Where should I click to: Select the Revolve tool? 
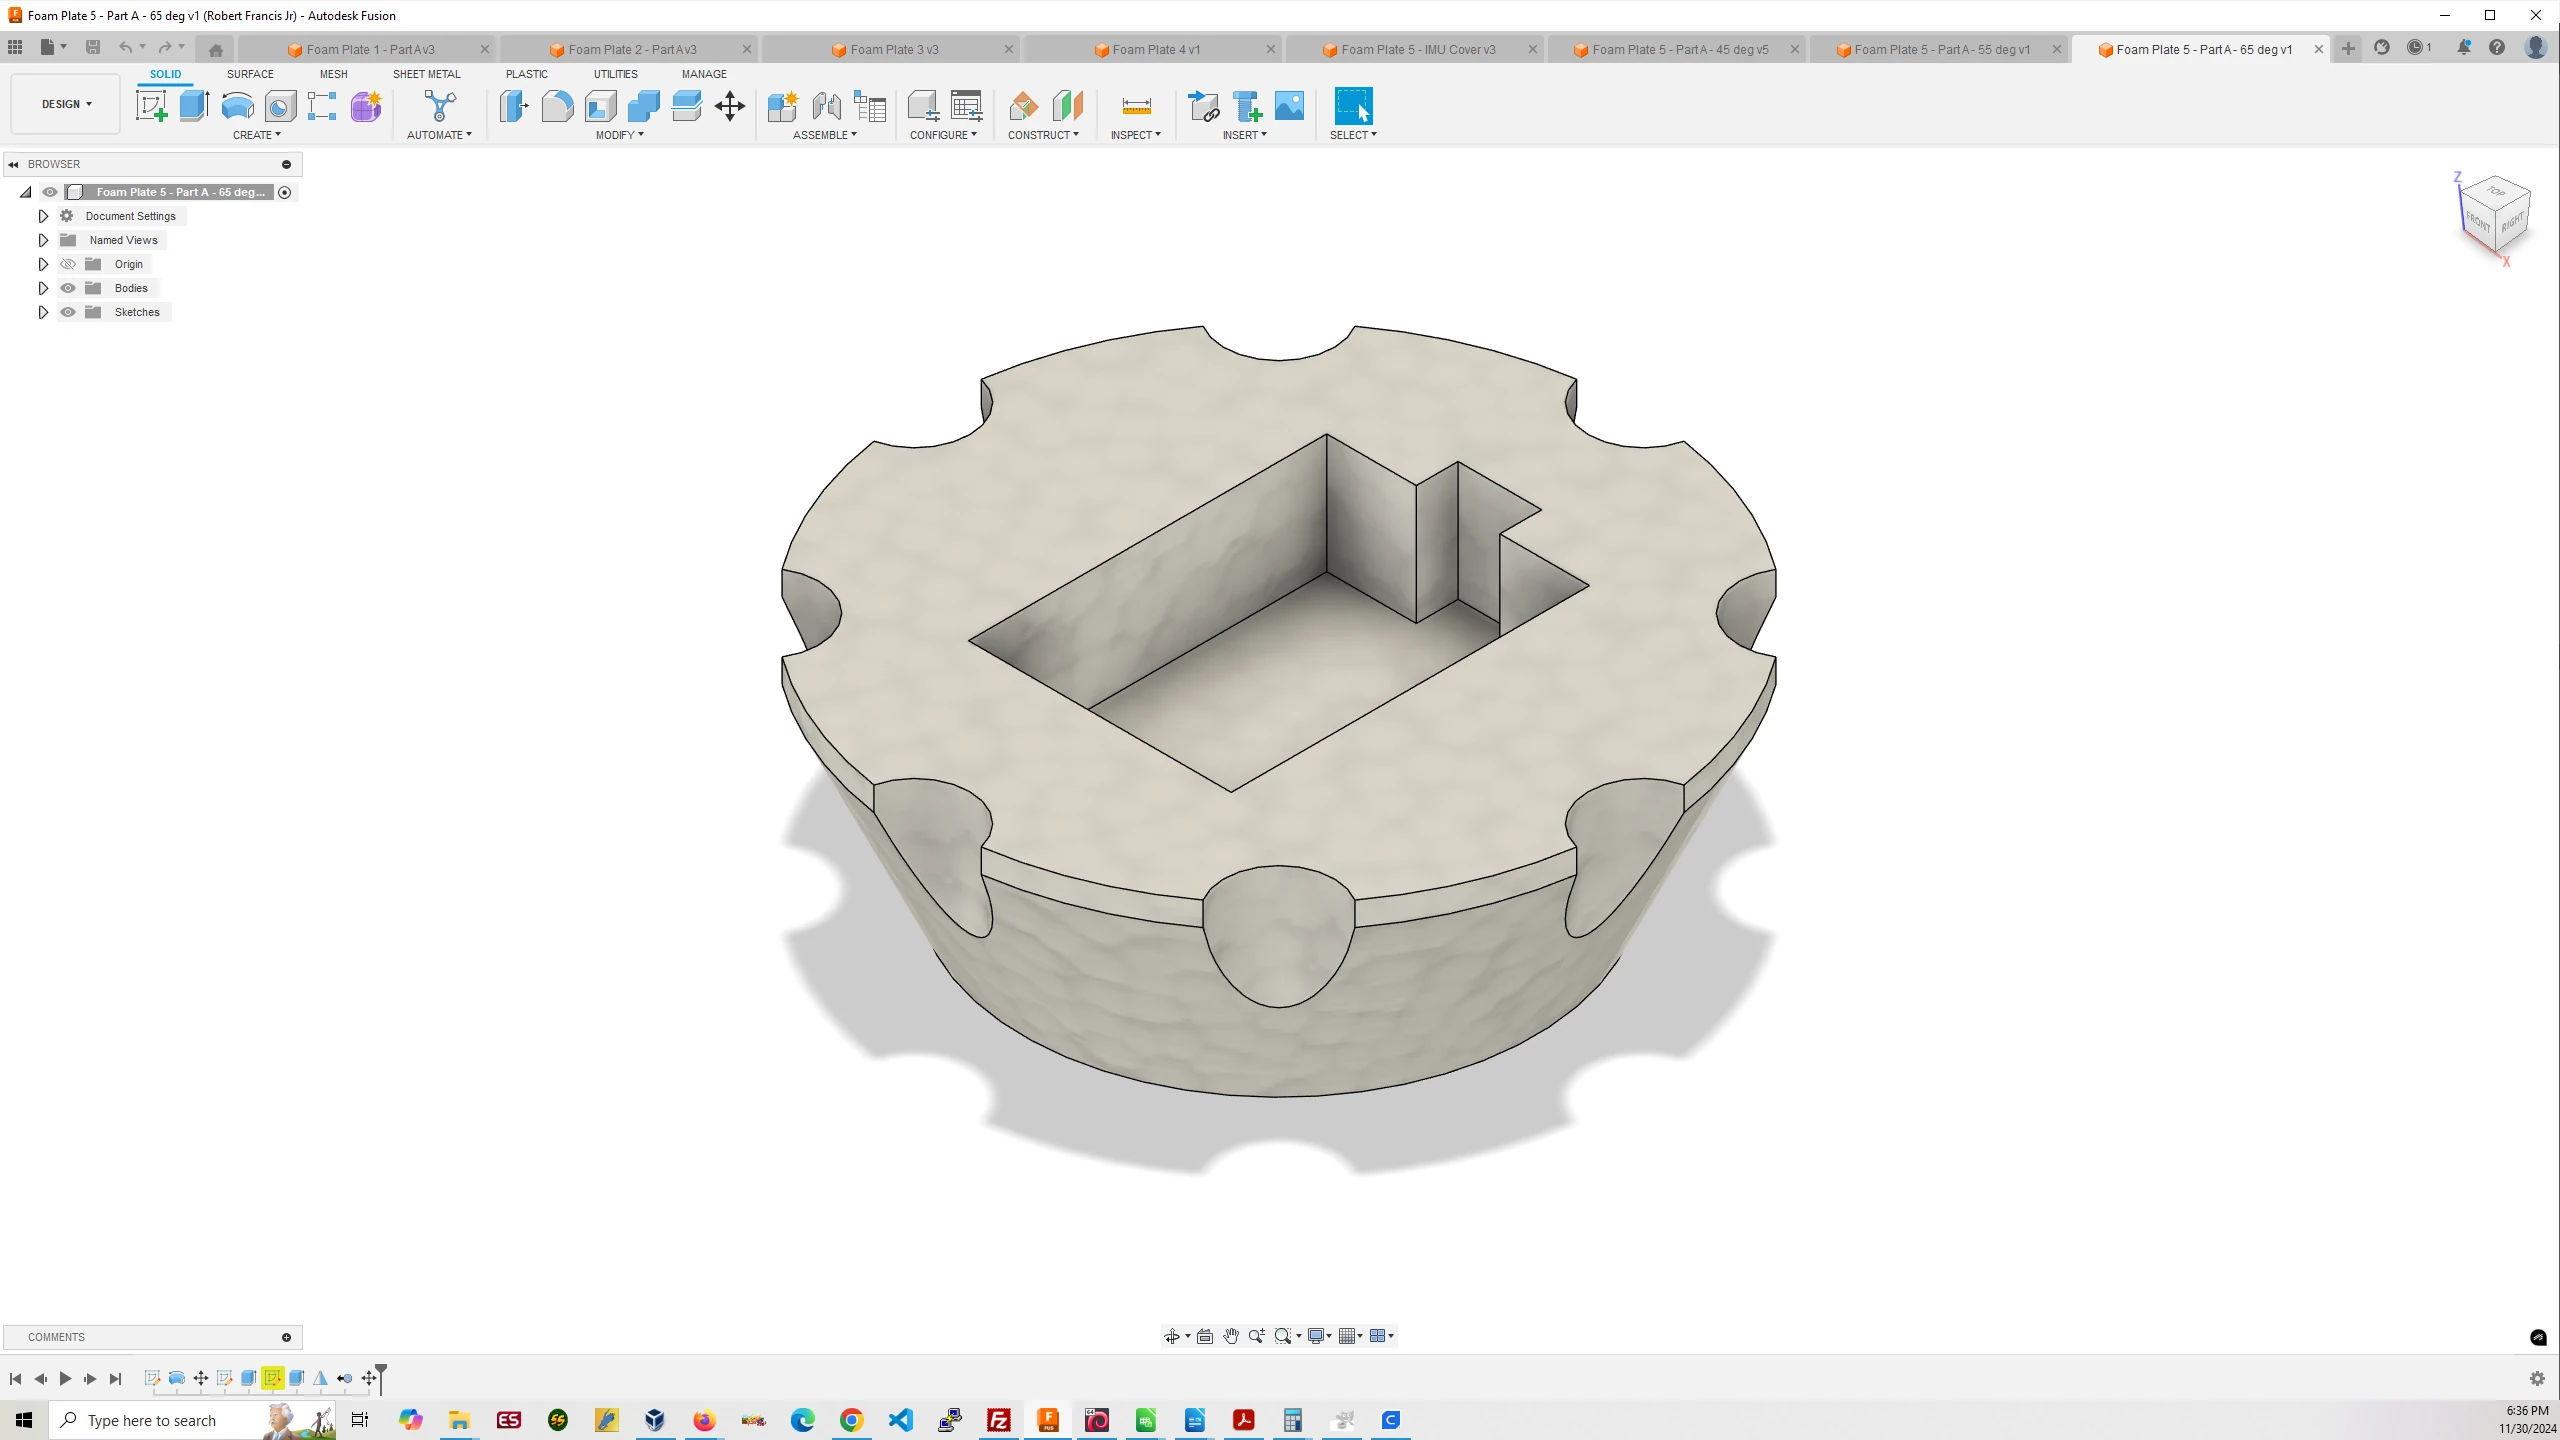237,106
